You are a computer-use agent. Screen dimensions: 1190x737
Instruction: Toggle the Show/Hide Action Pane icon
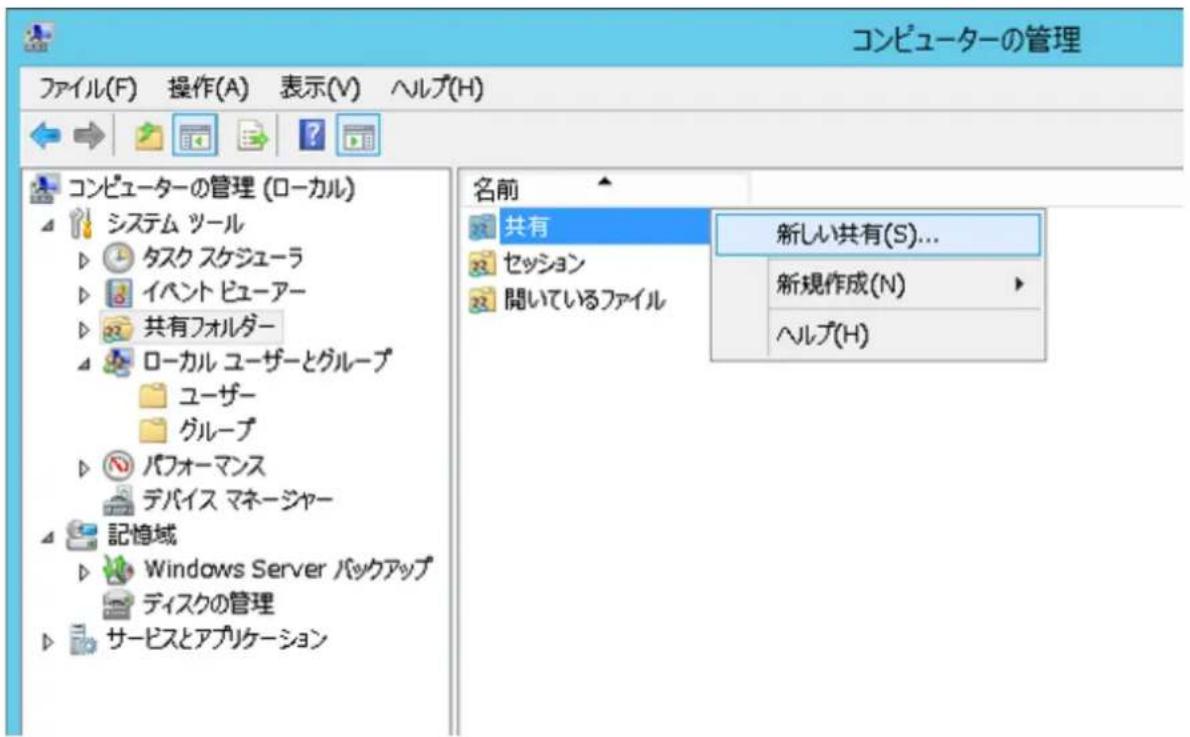pos(358,137)
